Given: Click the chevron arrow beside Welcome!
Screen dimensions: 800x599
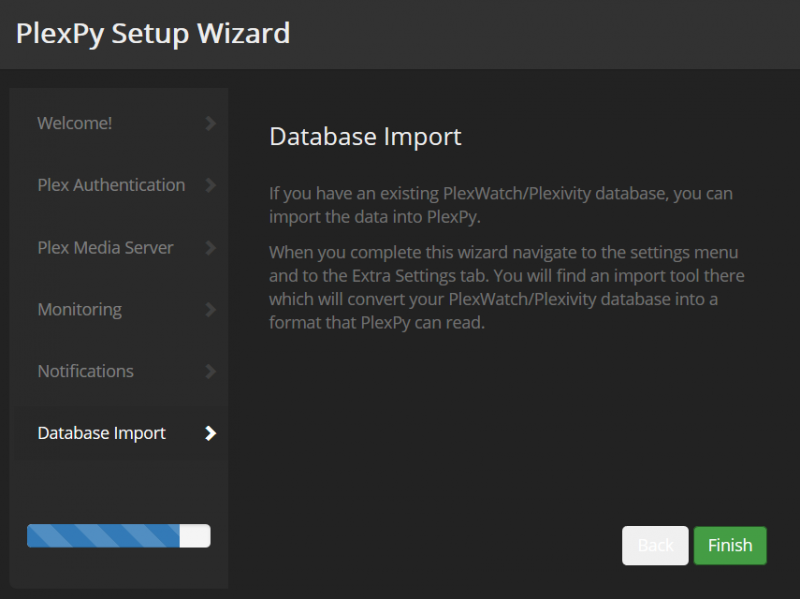Looking at the screenshot, I should coord(210,124).
